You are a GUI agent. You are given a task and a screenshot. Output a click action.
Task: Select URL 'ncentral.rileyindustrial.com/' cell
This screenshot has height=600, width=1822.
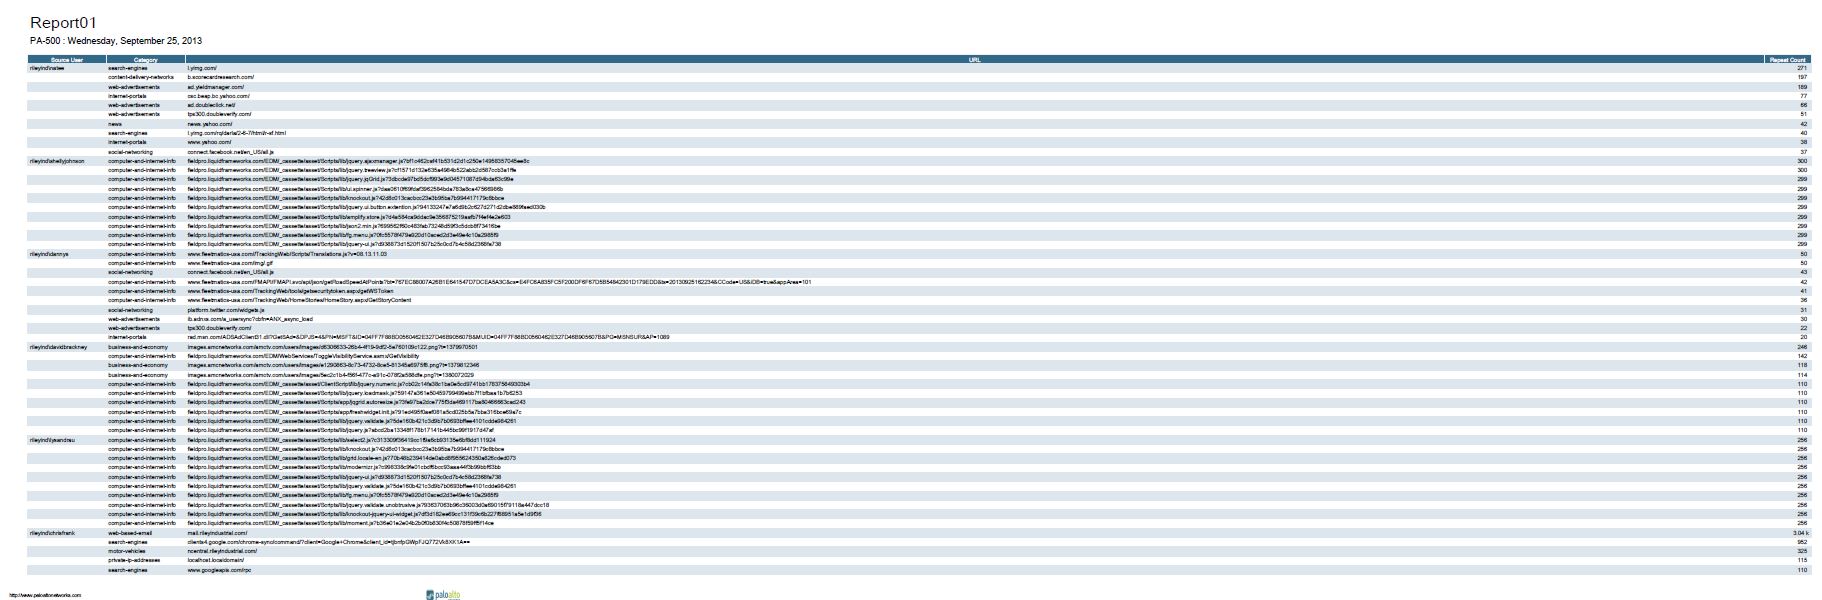222,551
